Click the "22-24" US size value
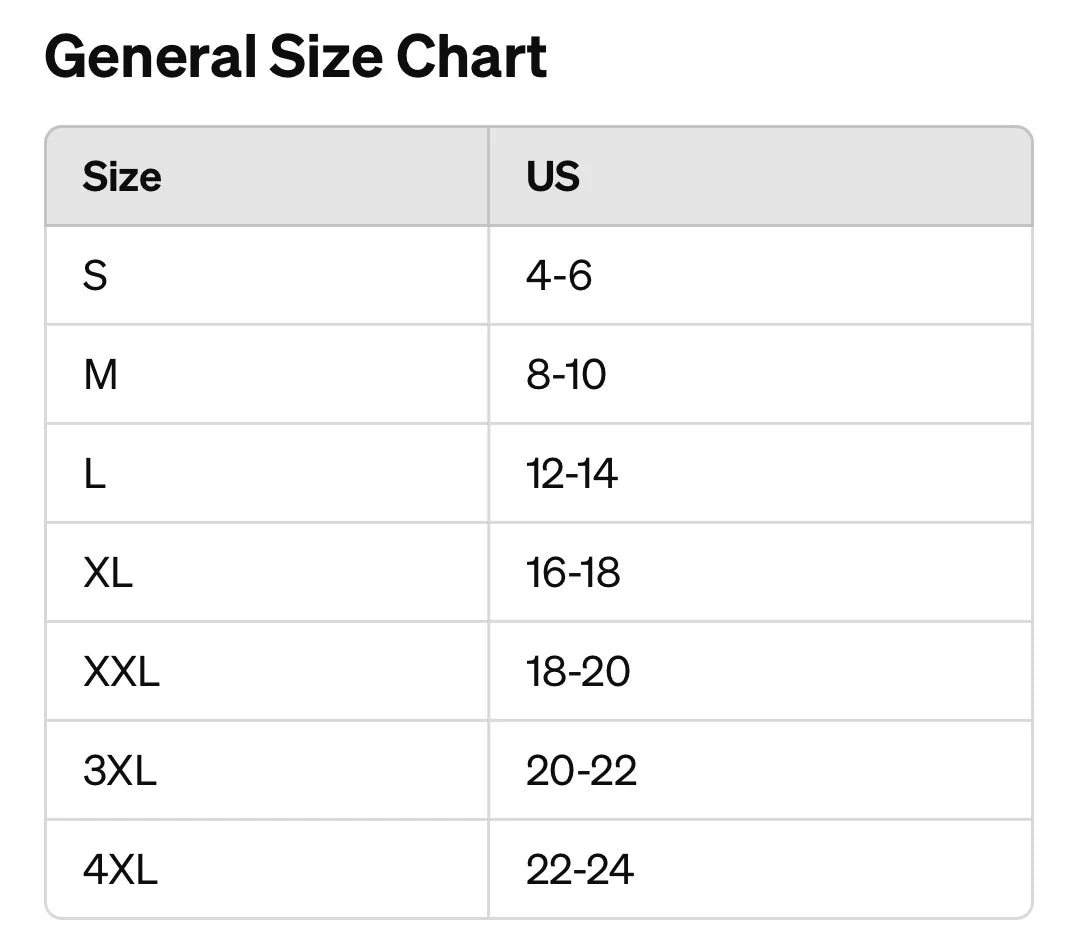Screen dimensions: 1070x943 click(x=580, y=870)
